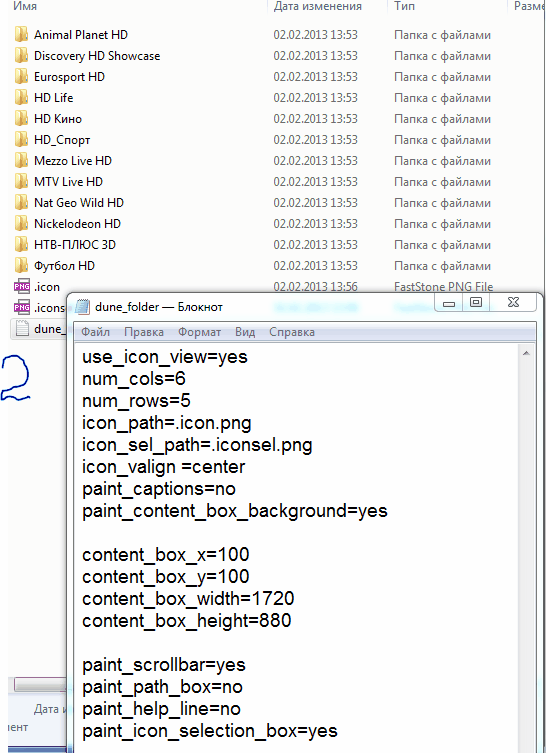Select the dune_folder text file icon

22,328
